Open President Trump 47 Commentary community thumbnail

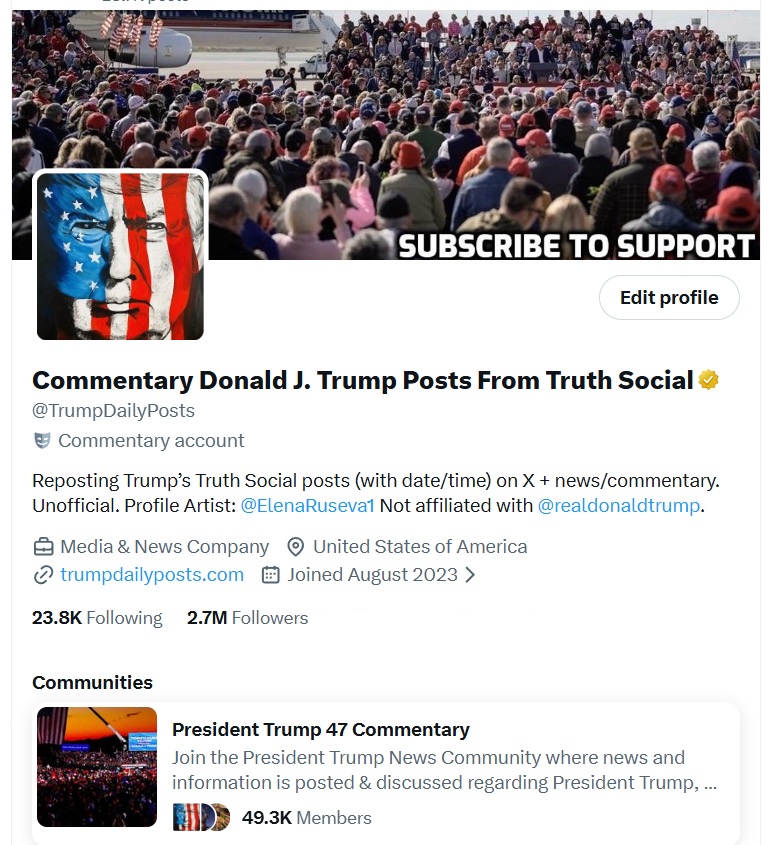(x=97, y=767)
